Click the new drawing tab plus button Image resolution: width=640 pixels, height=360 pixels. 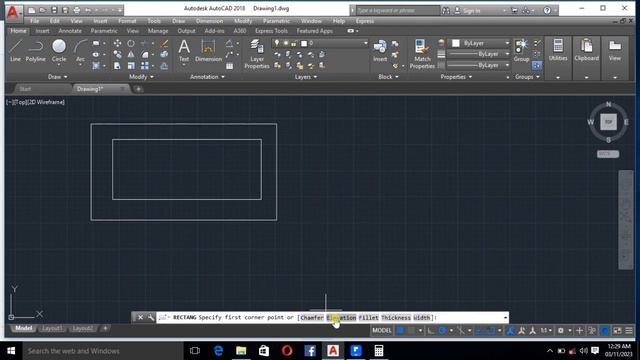138,89
